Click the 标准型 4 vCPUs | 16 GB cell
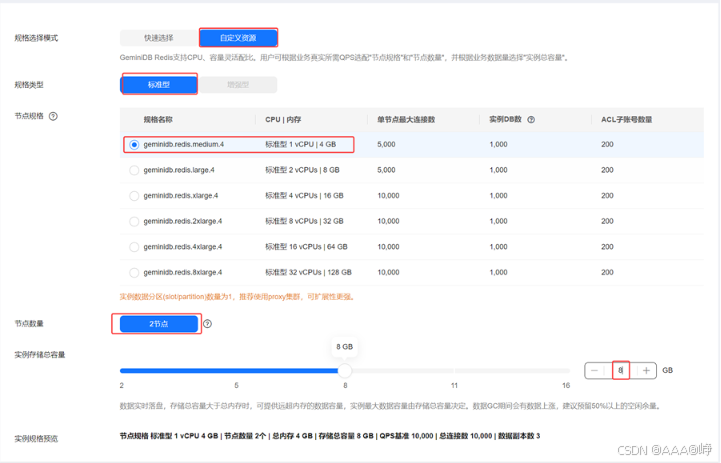721x463 pixels. (x=304, y=196)
